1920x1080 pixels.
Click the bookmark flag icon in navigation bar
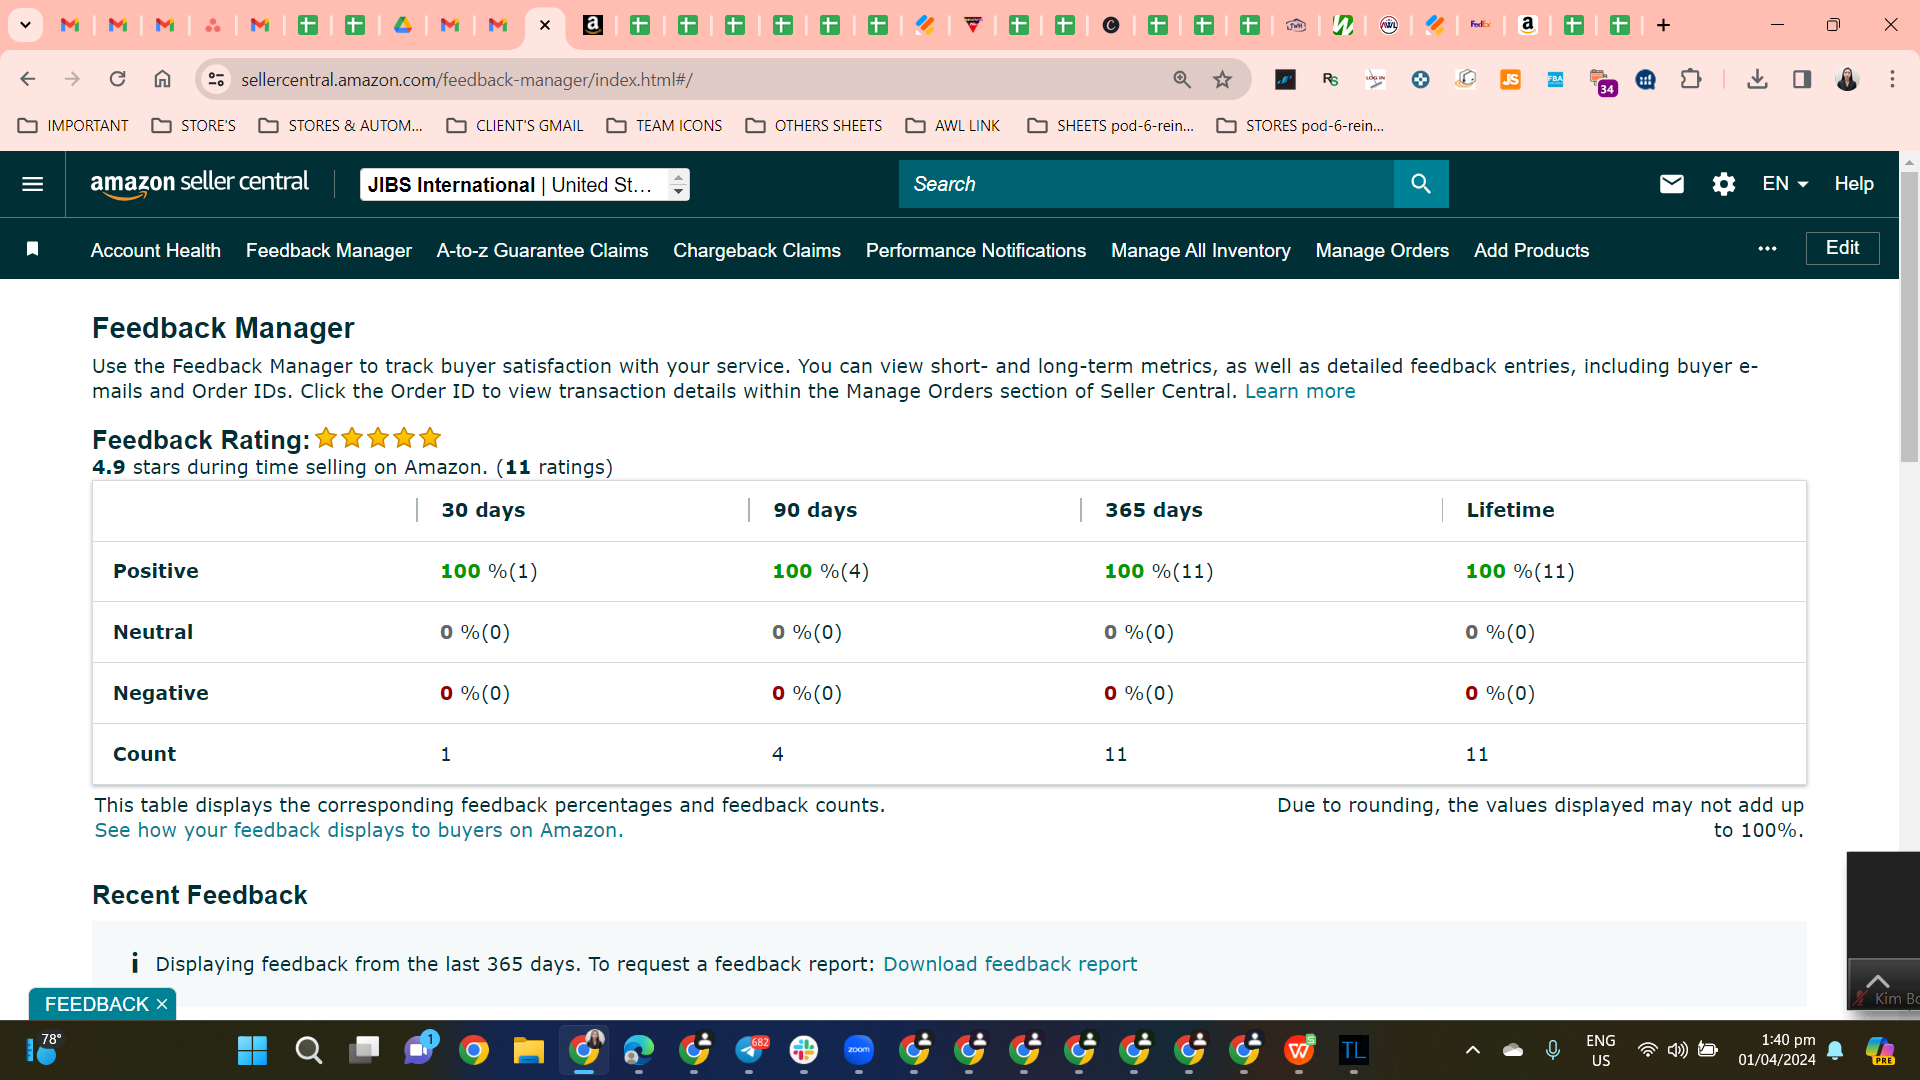32,249
